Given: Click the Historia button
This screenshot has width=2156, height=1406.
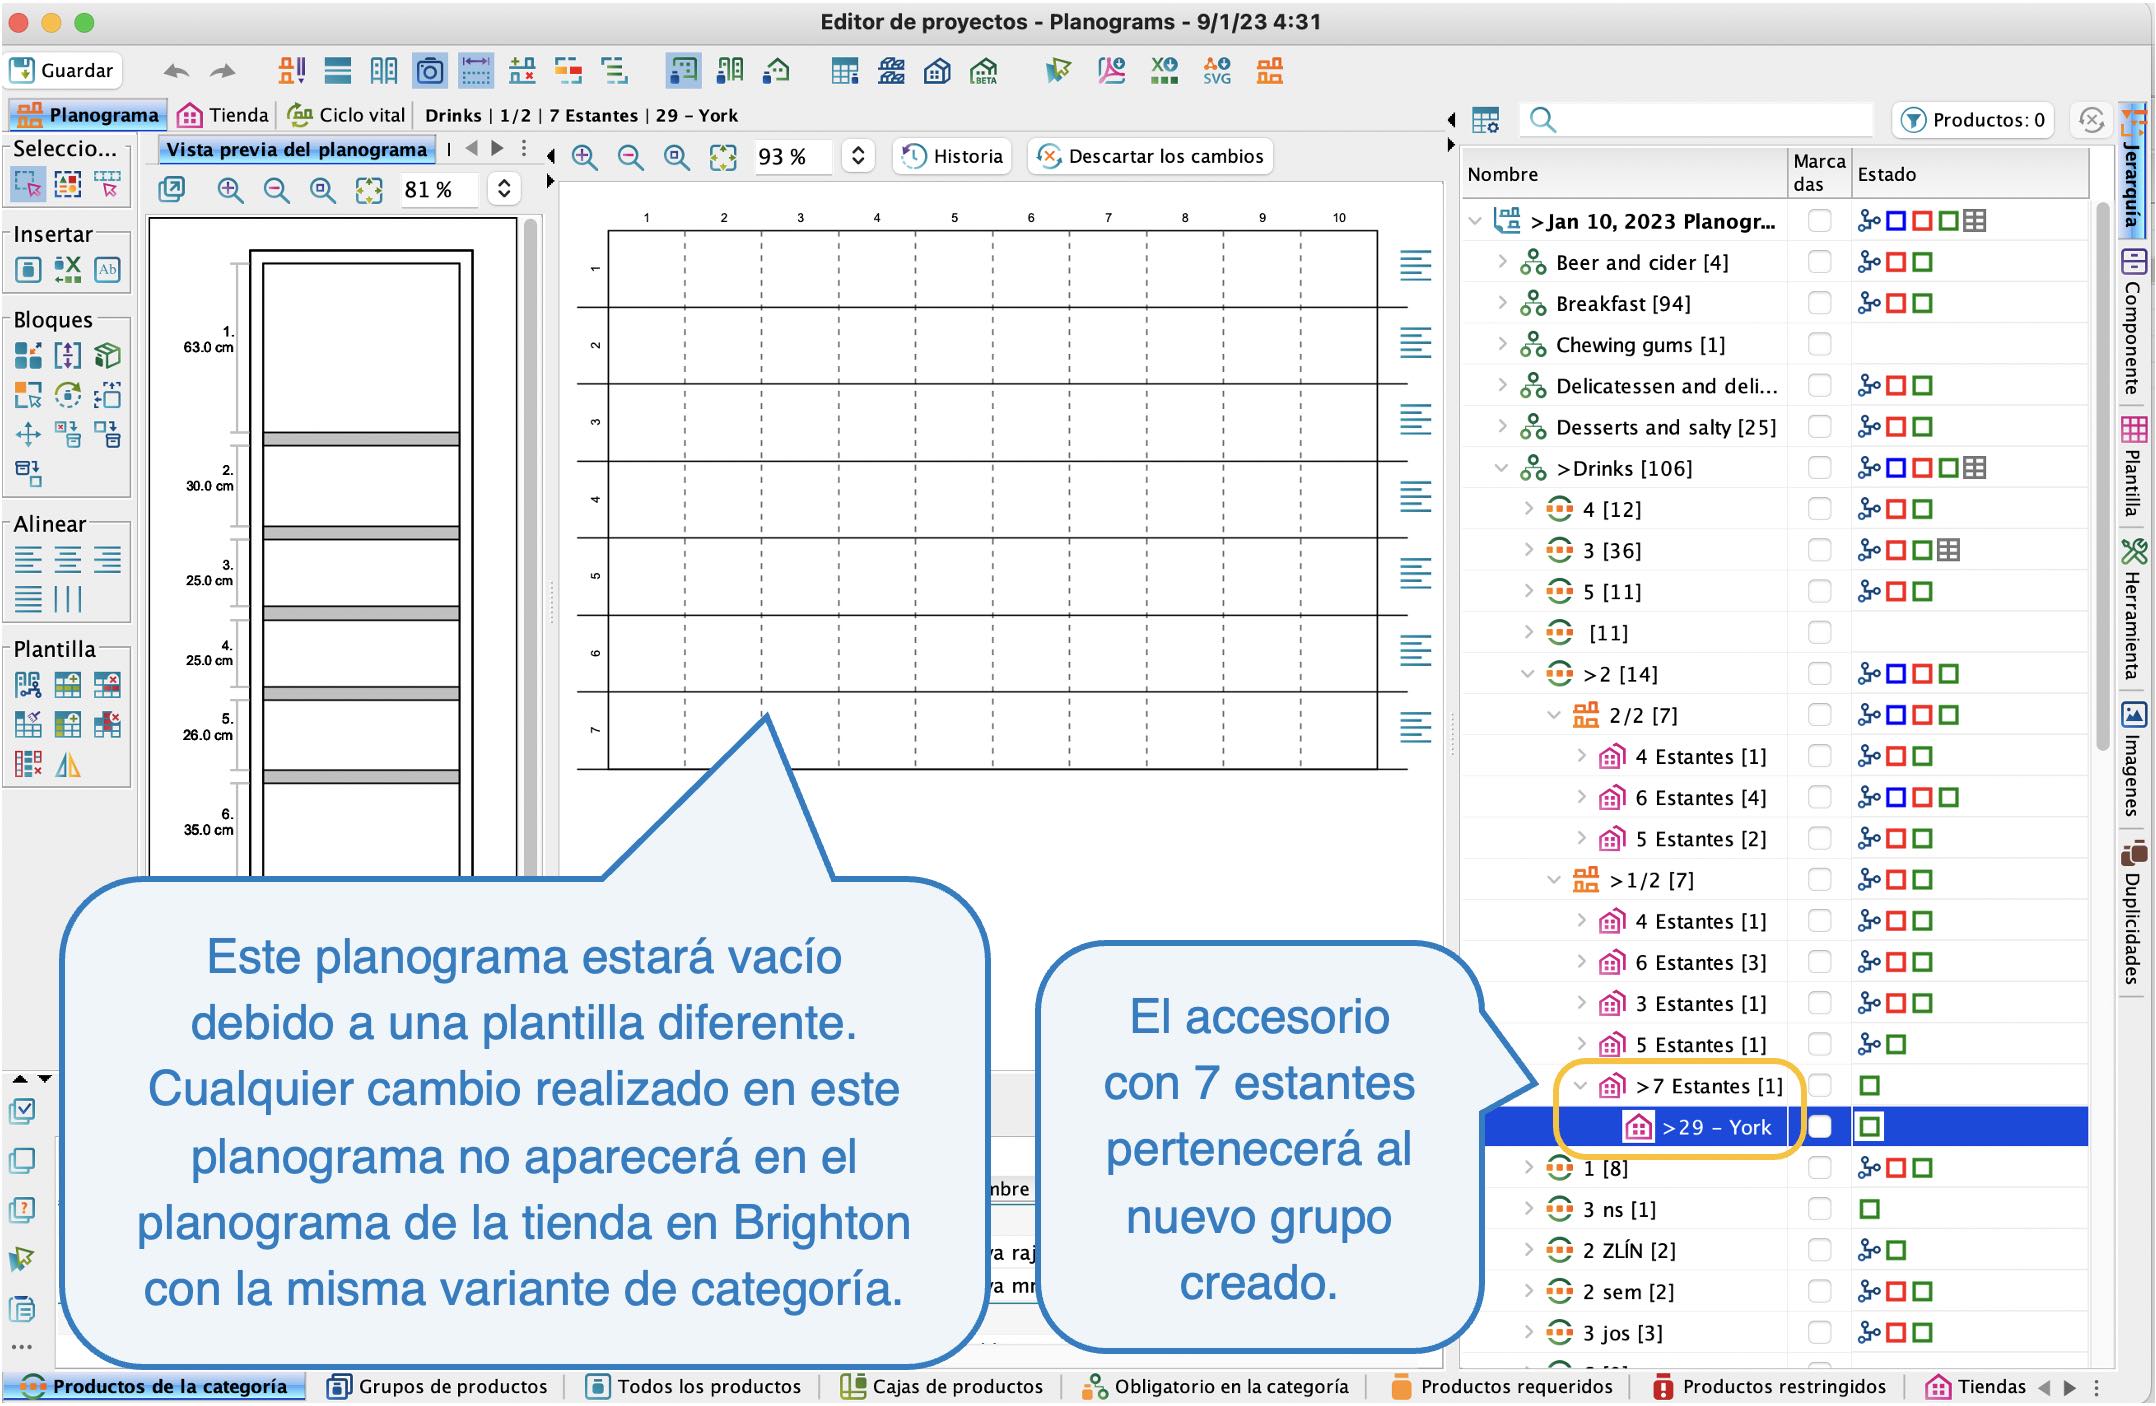Looking at the screenshot, I should point(952,157).
